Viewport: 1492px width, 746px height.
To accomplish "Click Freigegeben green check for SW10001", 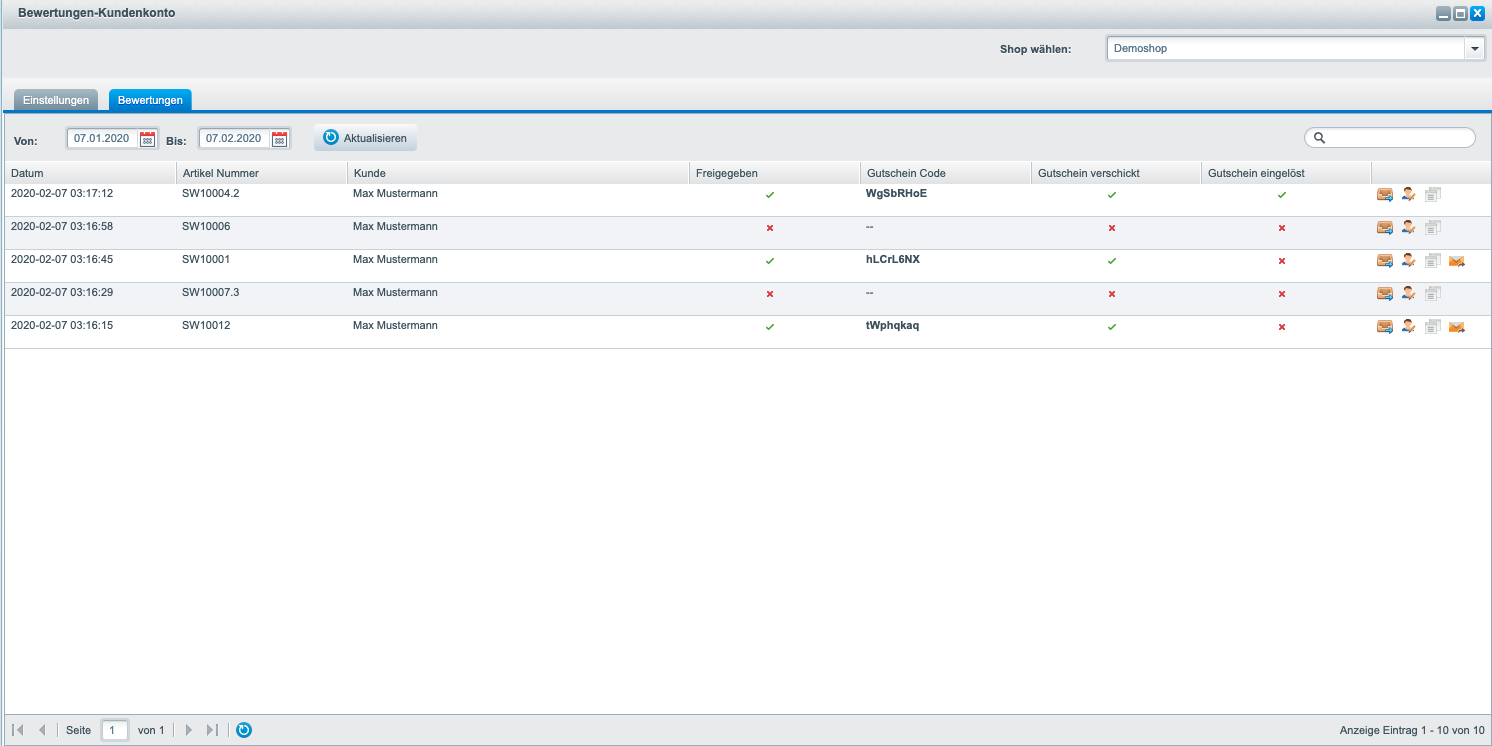I will pyautogui.click(x=770, y=261).
